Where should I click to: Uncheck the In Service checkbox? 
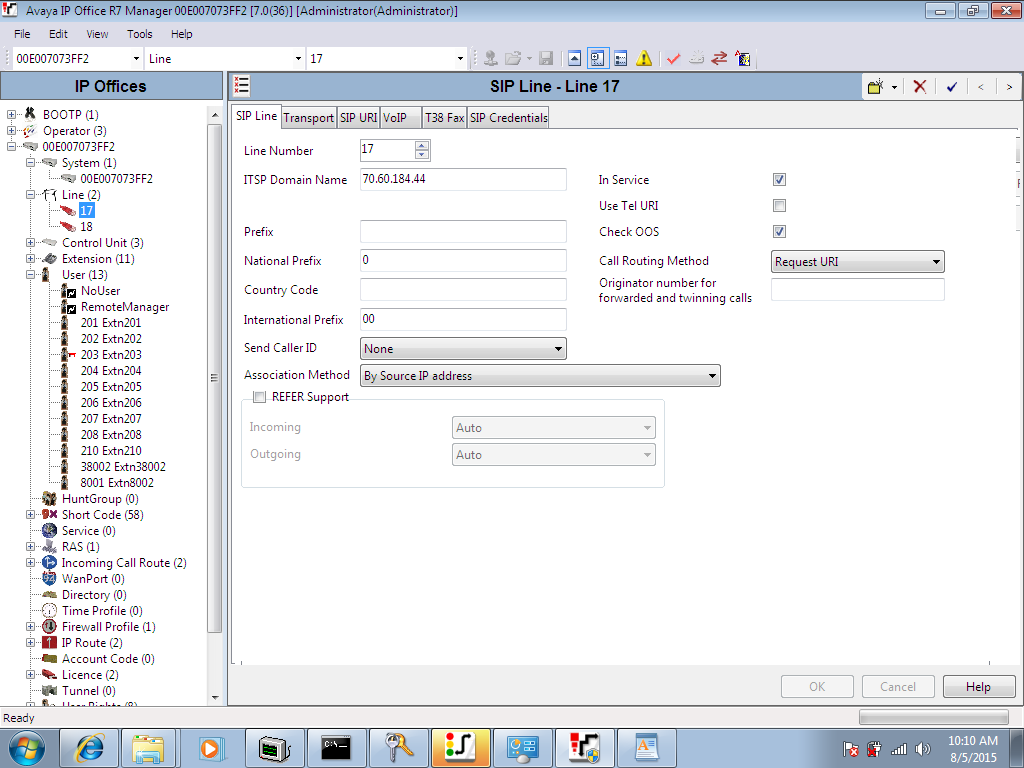point(779,180)
